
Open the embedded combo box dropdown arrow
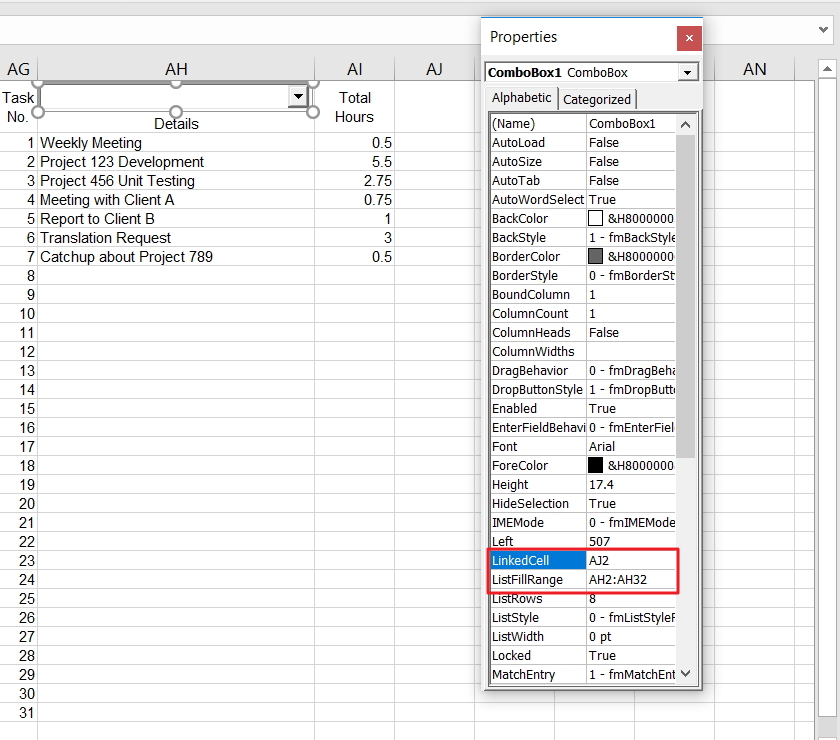[x=298, y=96]
